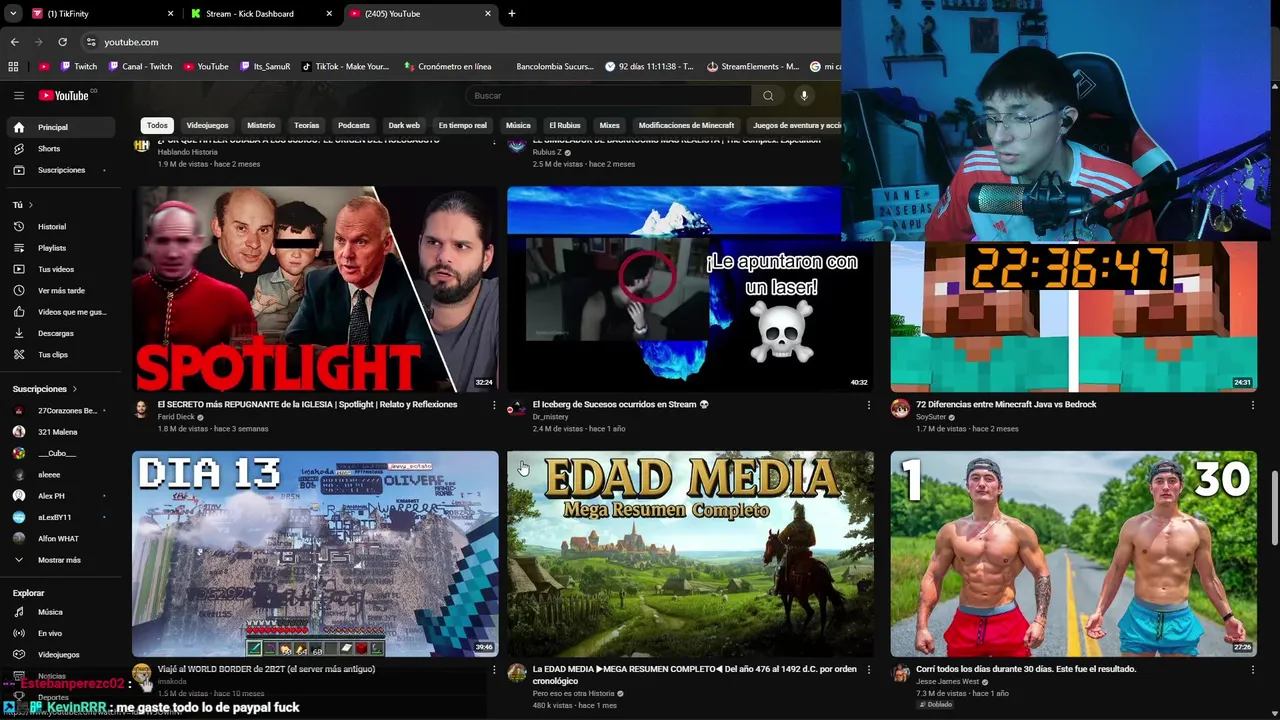1280x720 pixels.
Task: Open the tab search dropdown arrow
Action: 13,14
